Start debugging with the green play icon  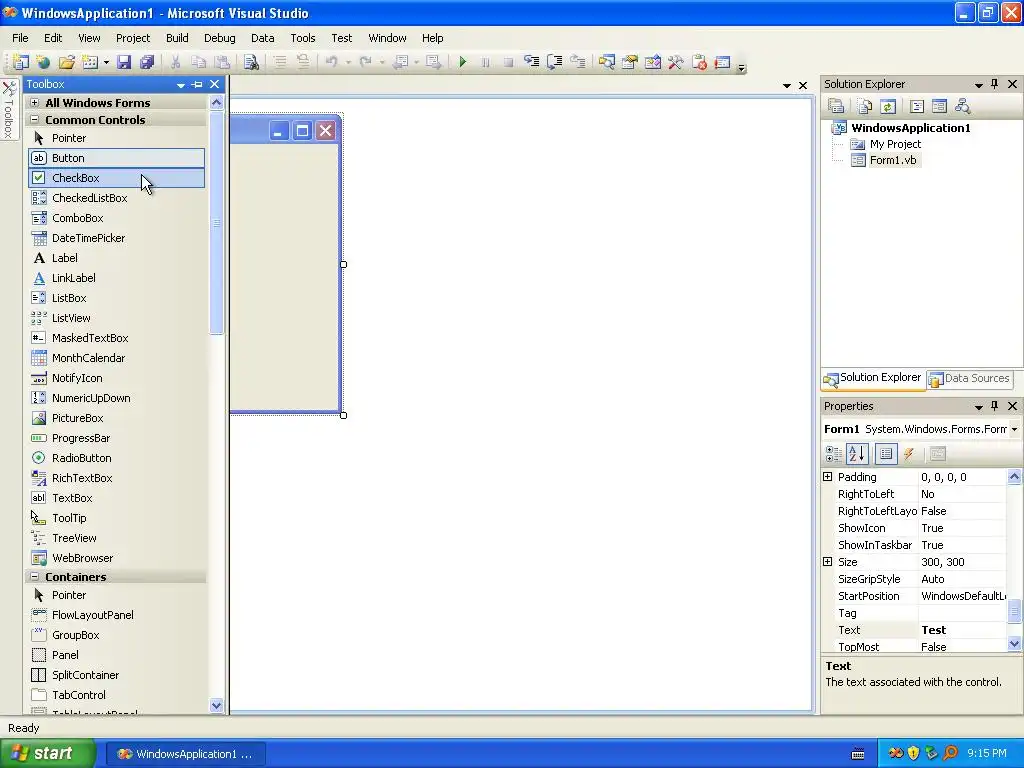[463, 62]
